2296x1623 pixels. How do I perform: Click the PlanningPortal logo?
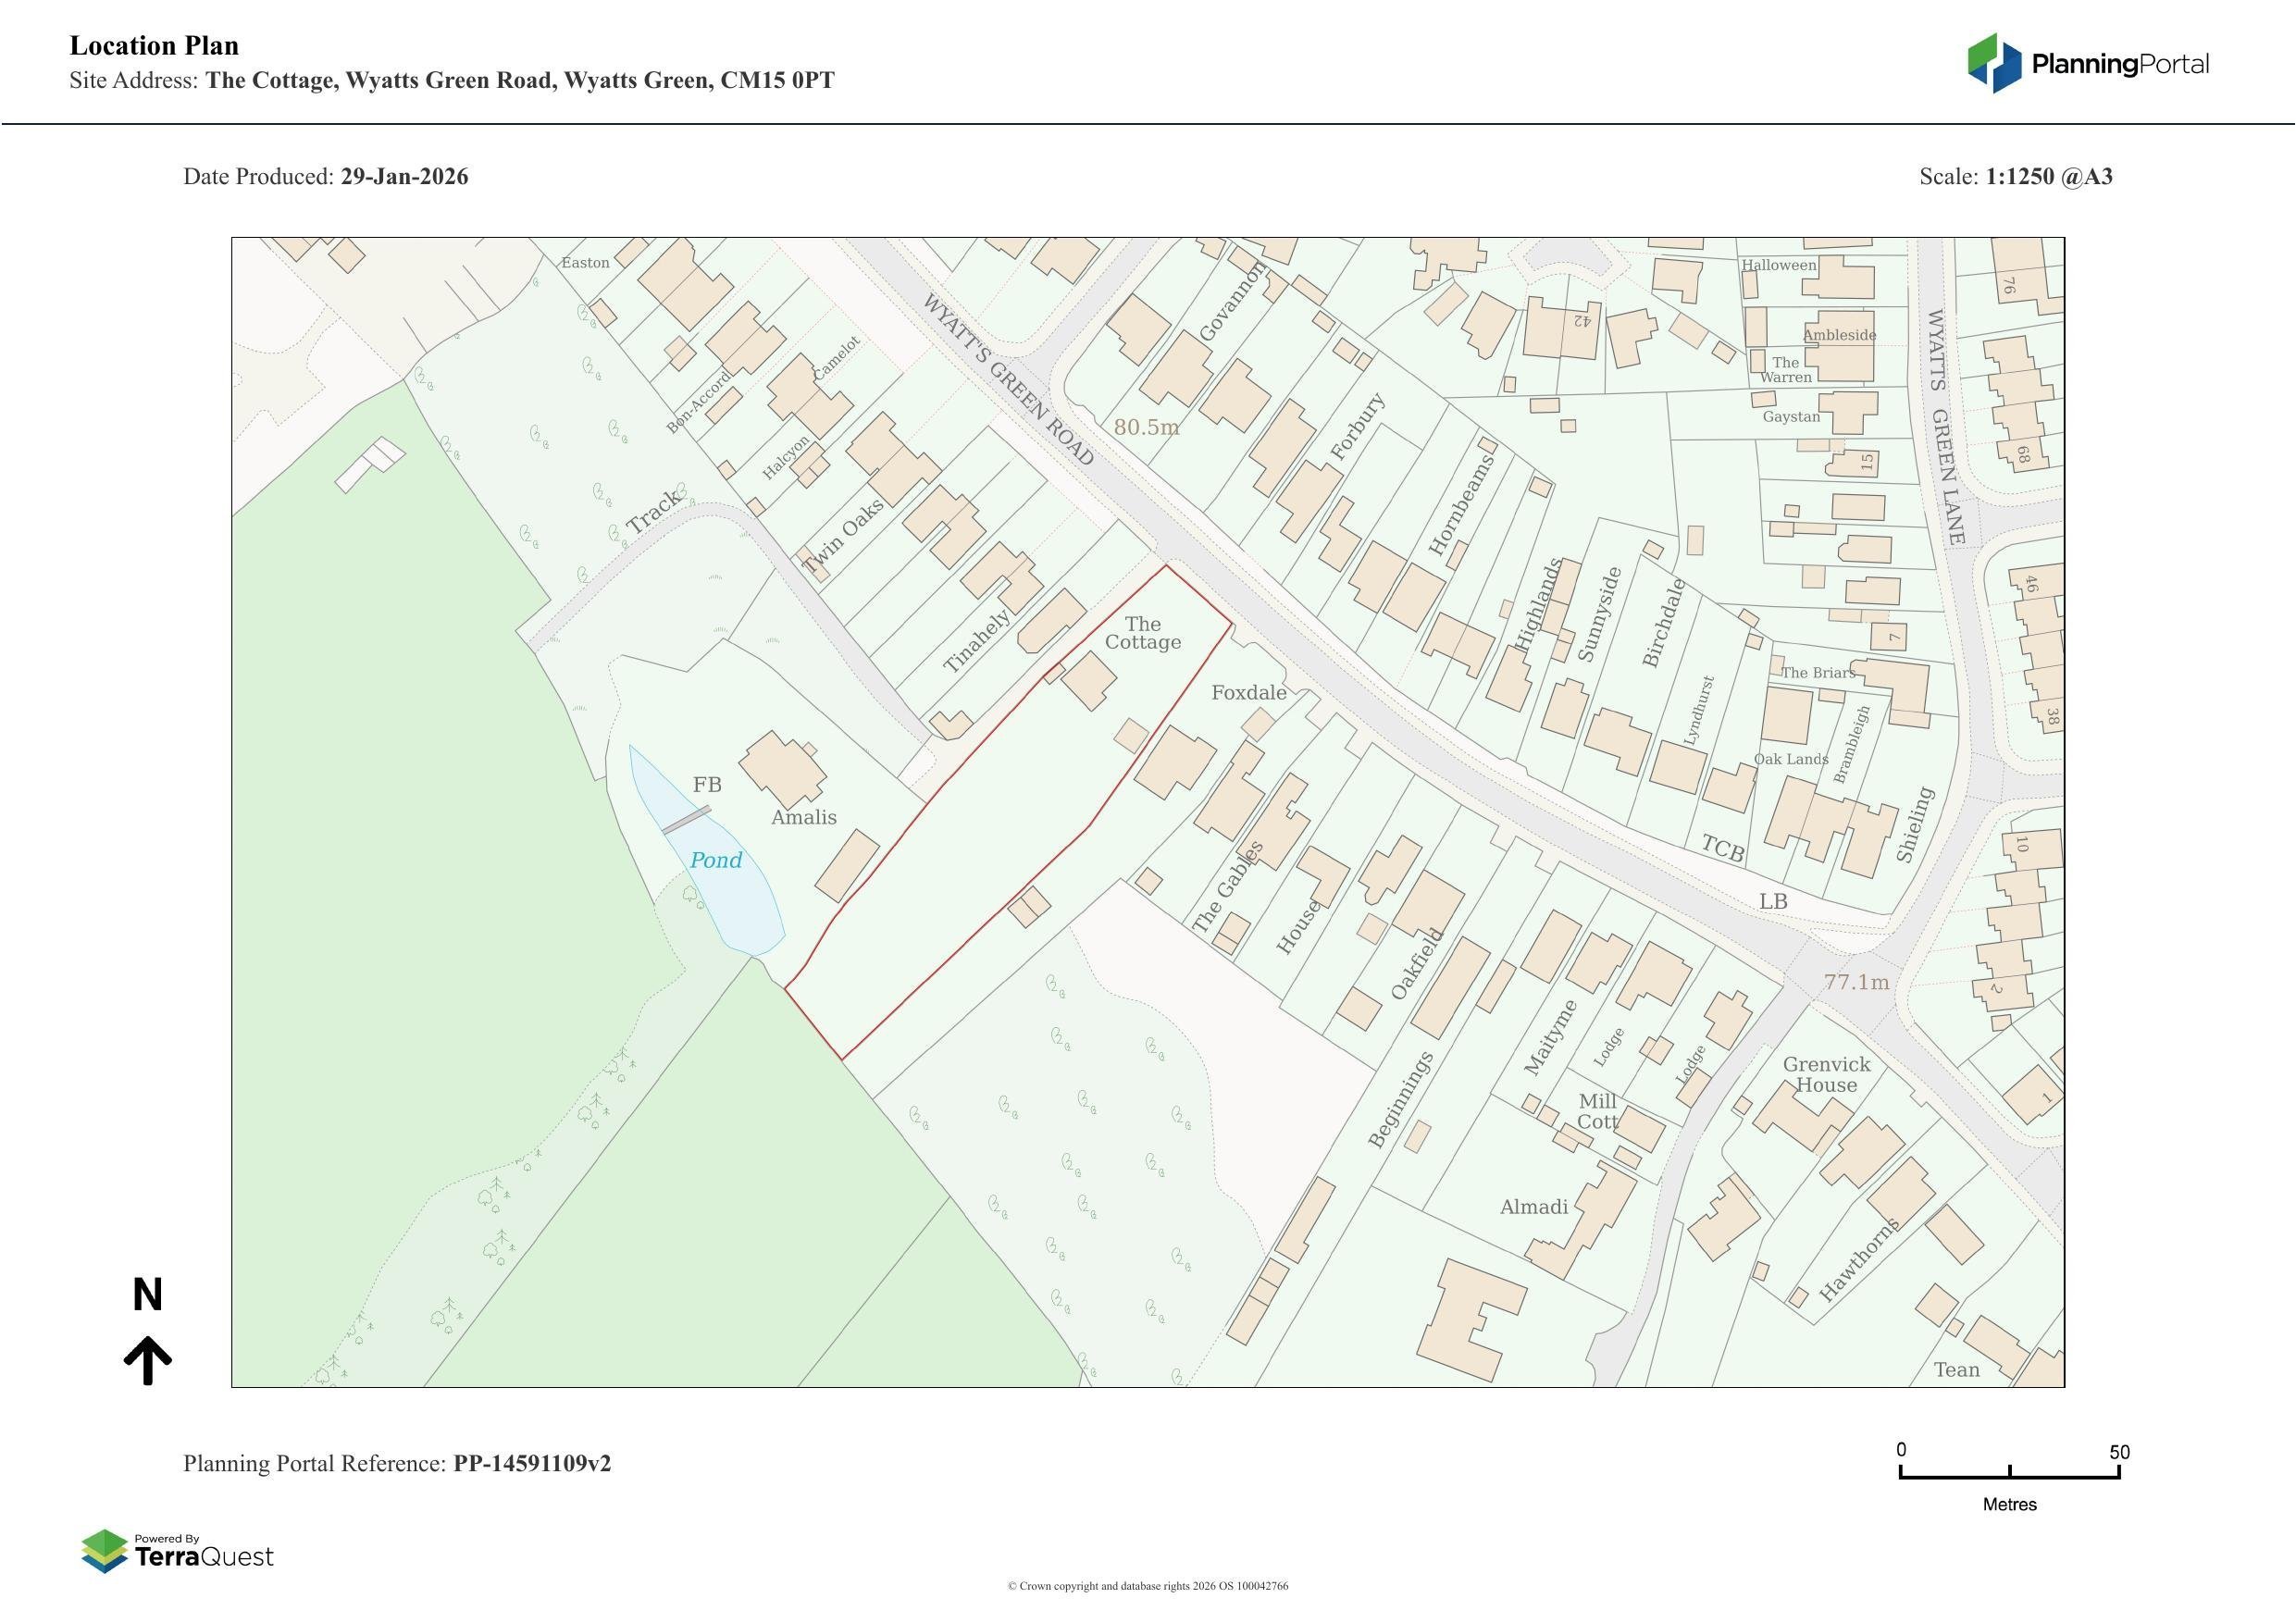pyautogui.click(x=2087, y=64)
